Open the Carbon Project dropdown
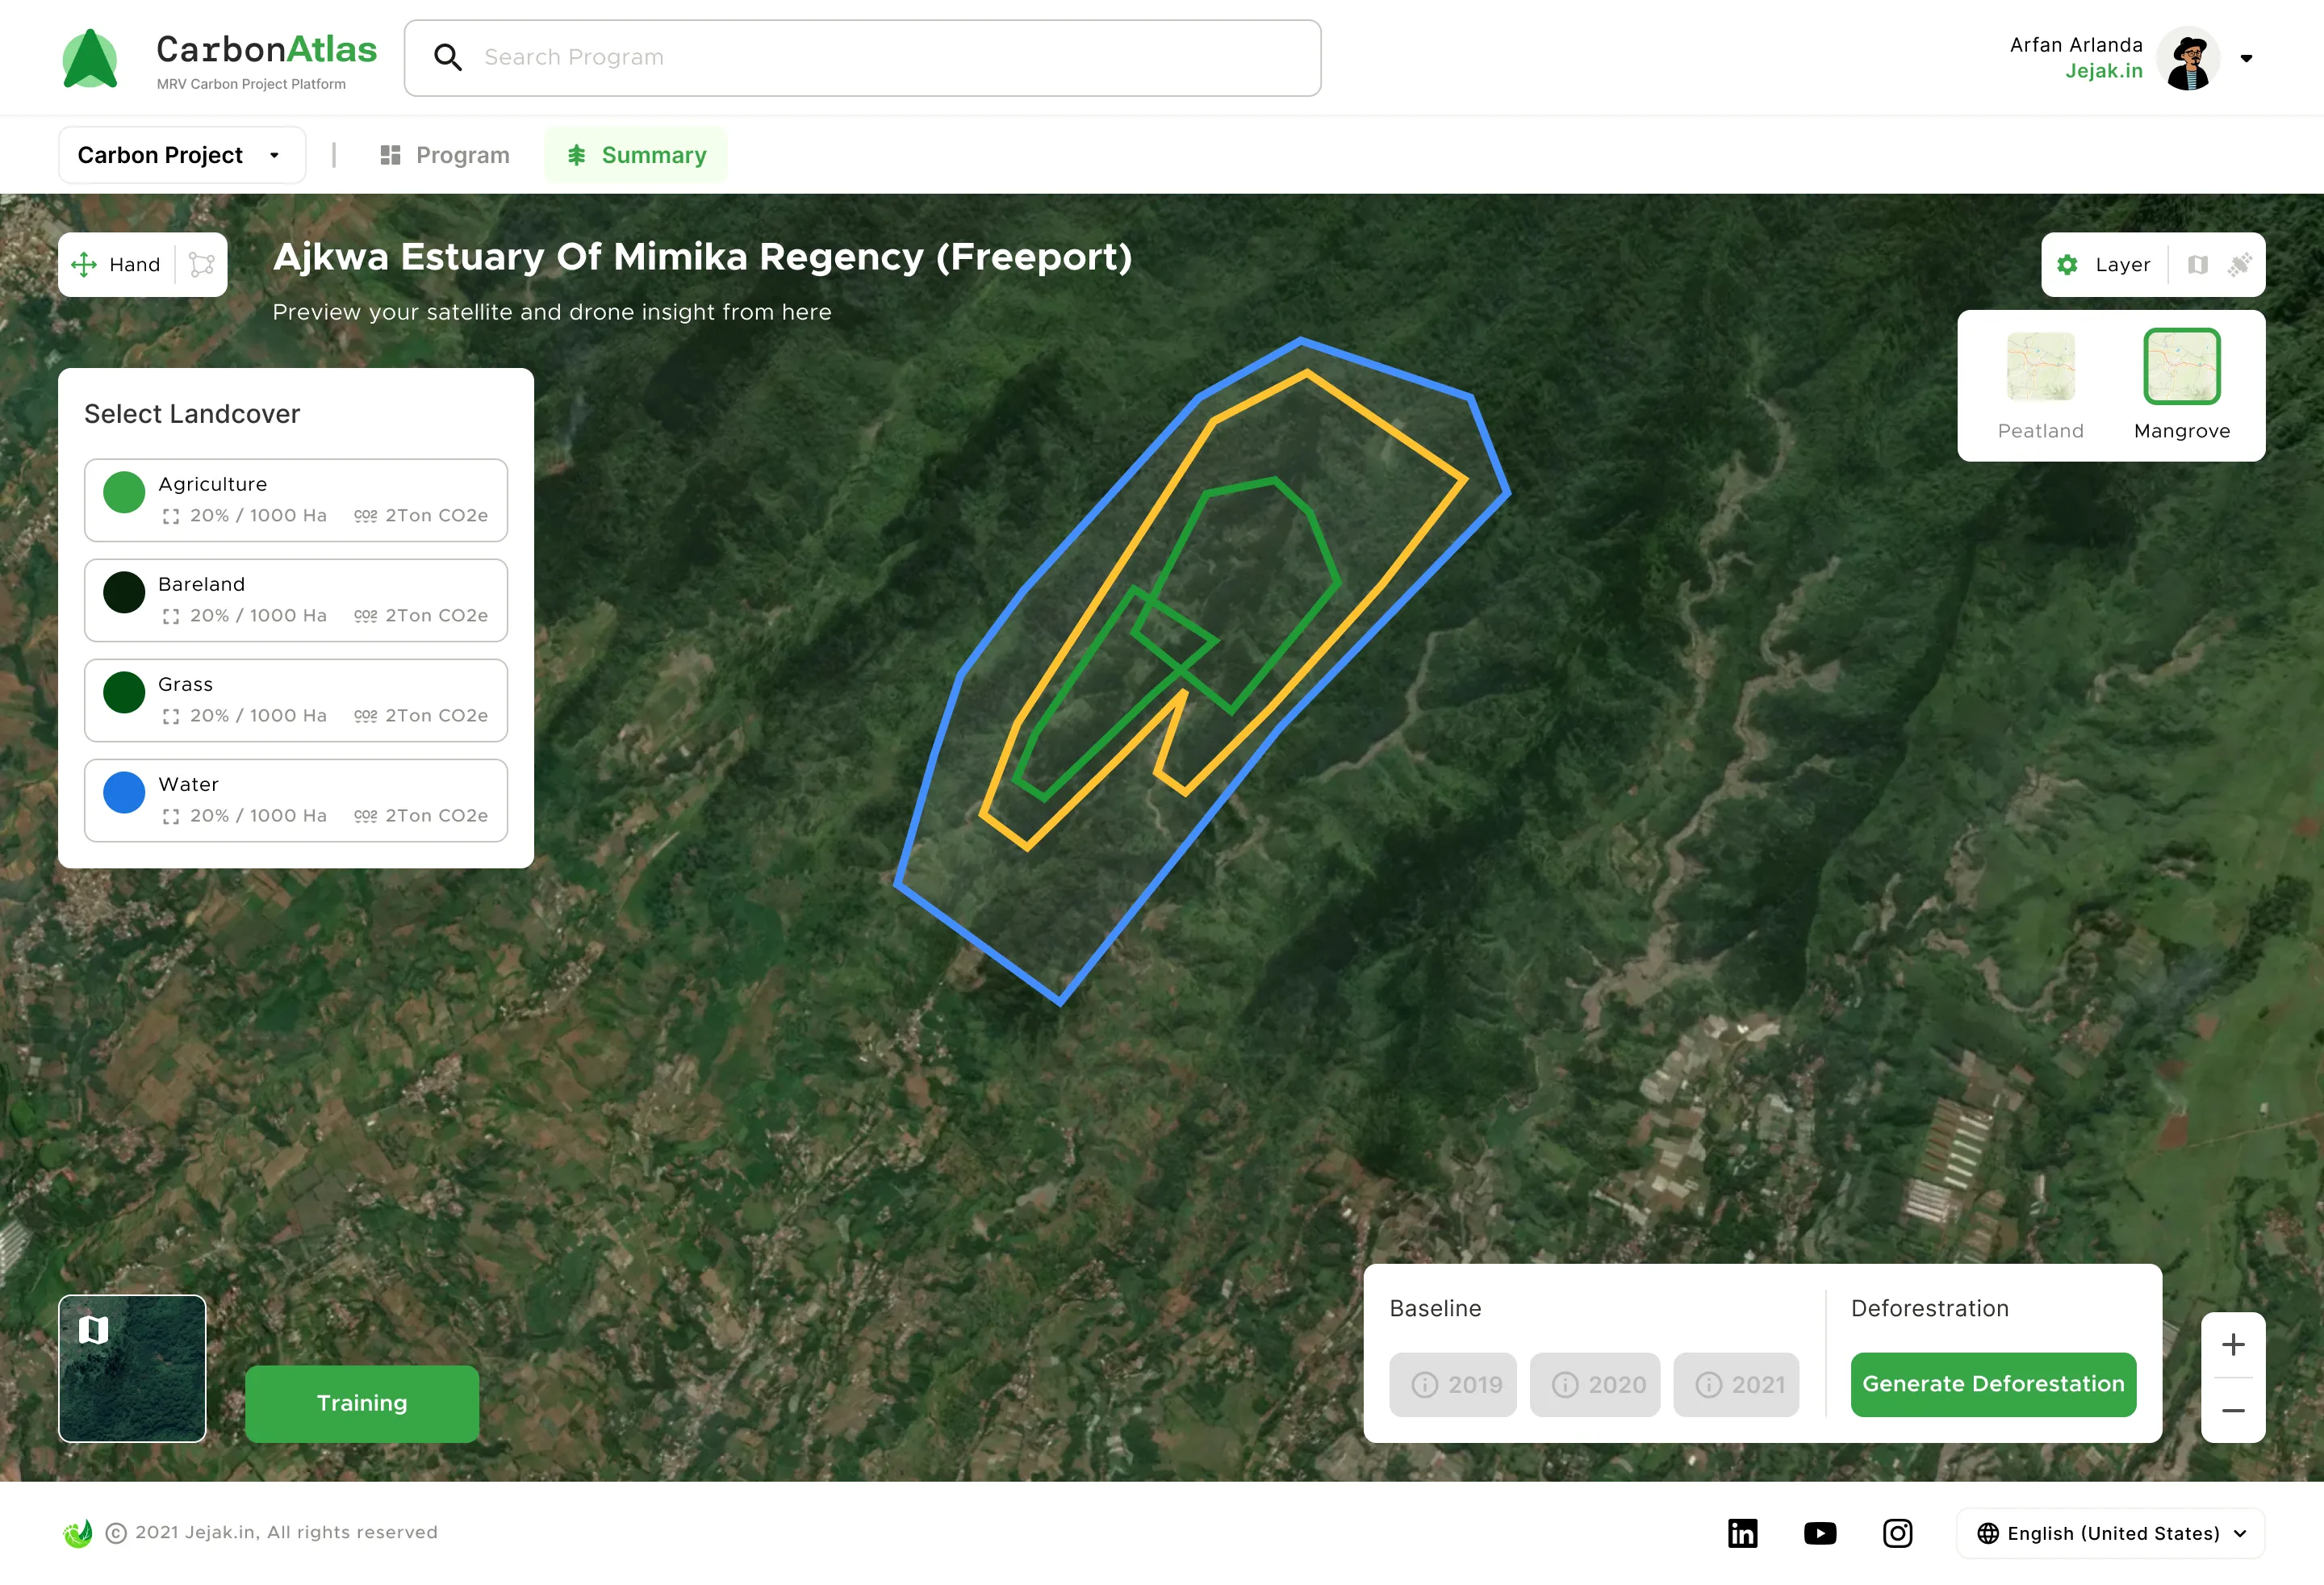Viewport: 2324px width, 1585px height. pyautogui.click(x=181, y=154)
